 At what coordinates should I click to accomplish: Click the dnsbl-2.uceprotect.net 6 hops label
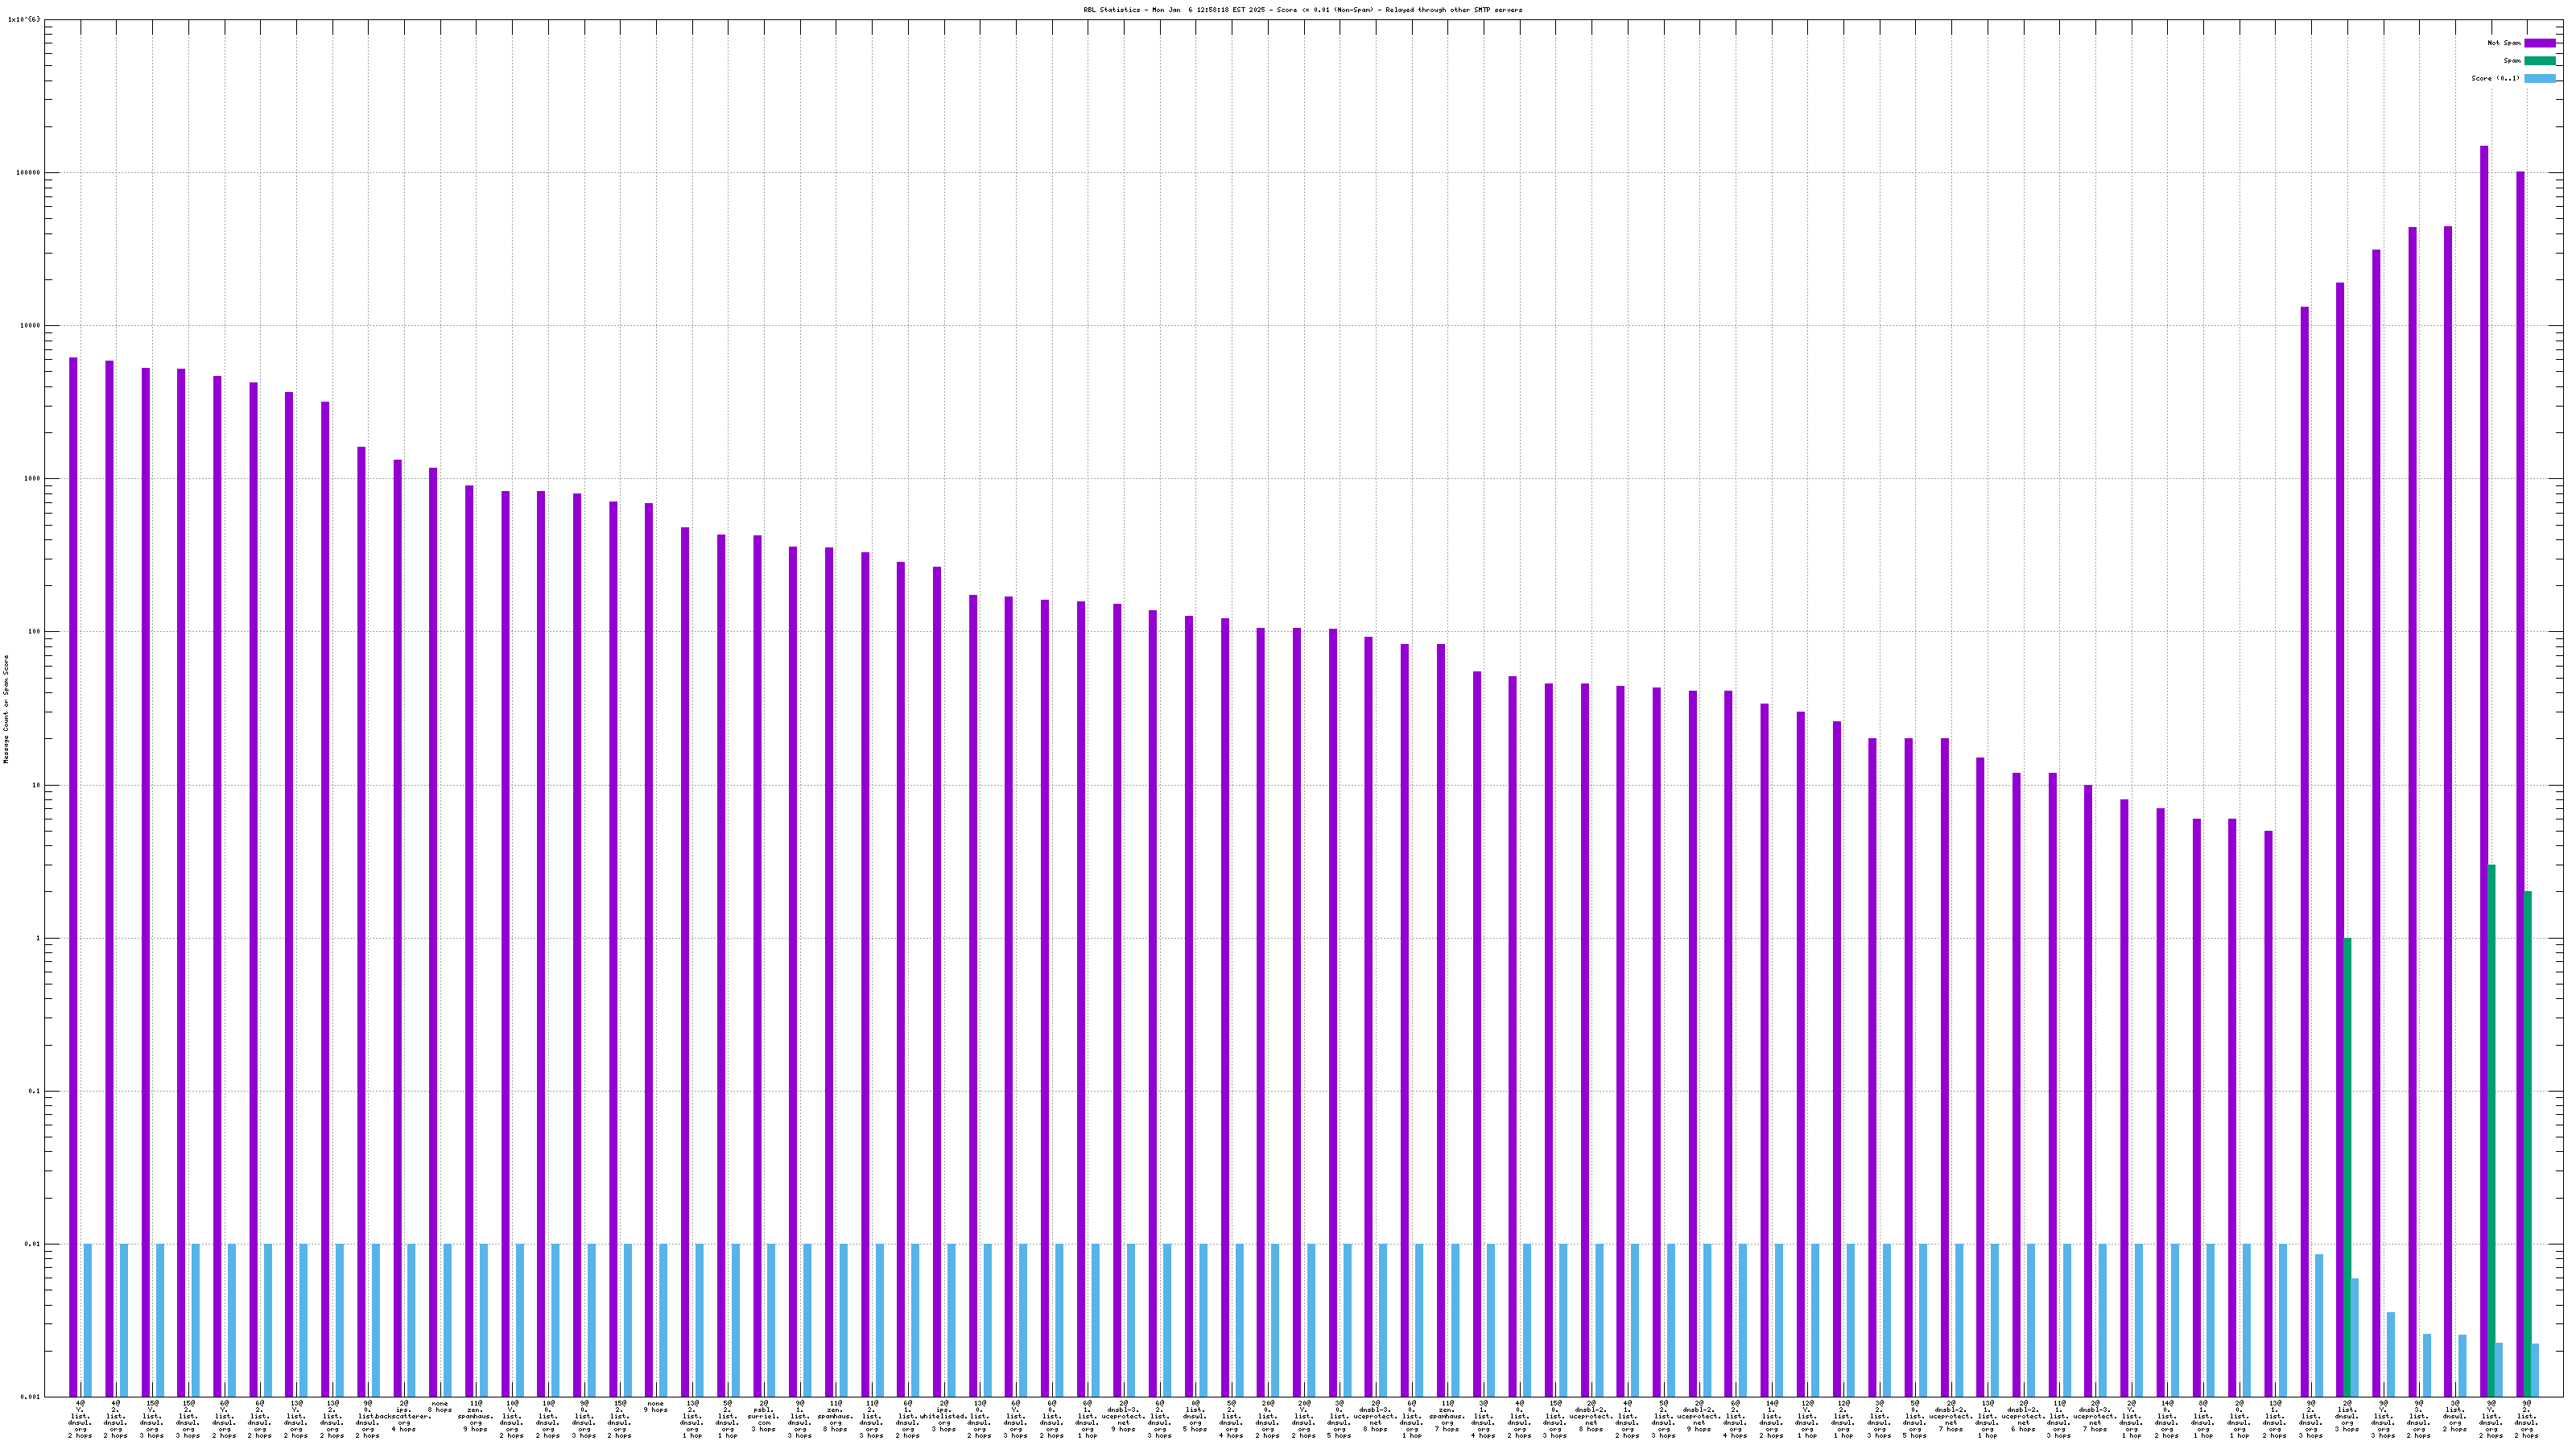[2023, 1418]
